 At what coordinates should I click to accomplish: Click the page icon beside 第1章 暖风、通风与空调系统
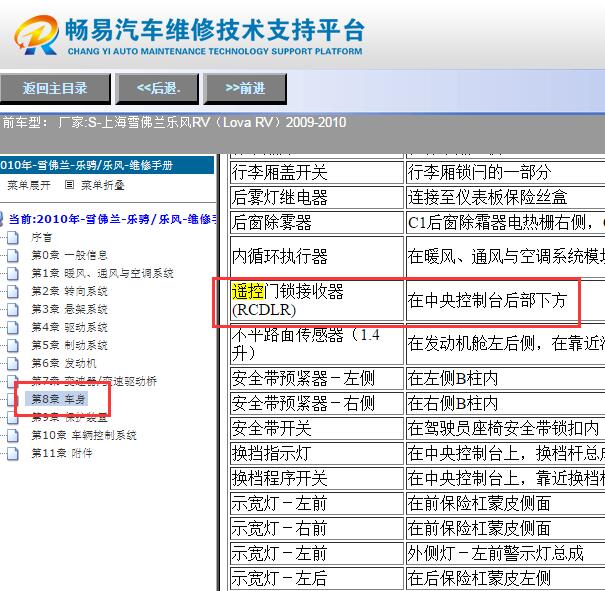13,274
